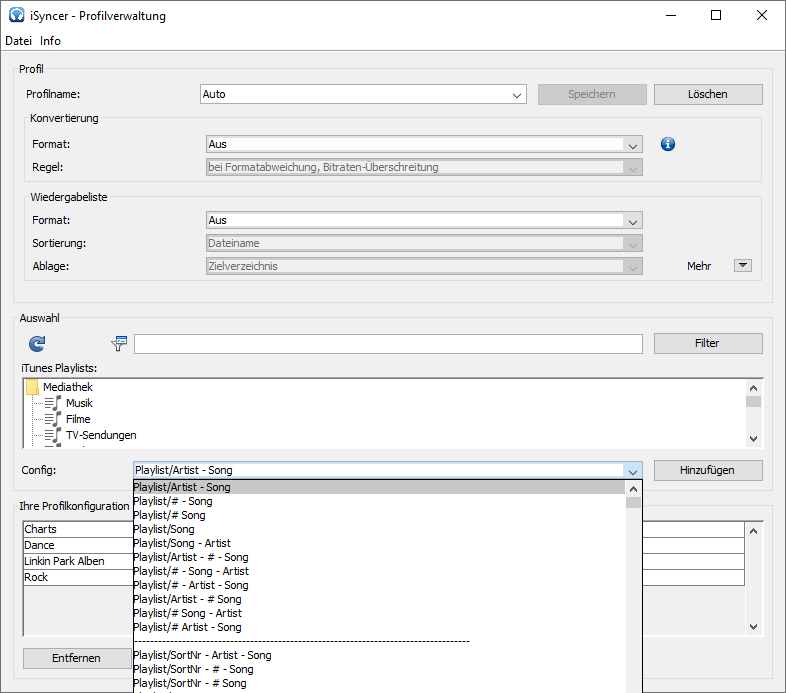786x693 pixels.
Task: Click the filter text input field
Action: 388,344
